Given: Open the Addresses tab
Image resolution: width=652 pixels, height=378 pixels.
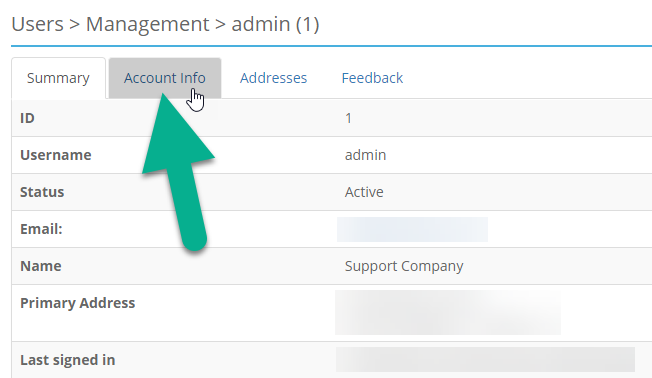Looking at the screenshot, I should click(273, 78).
